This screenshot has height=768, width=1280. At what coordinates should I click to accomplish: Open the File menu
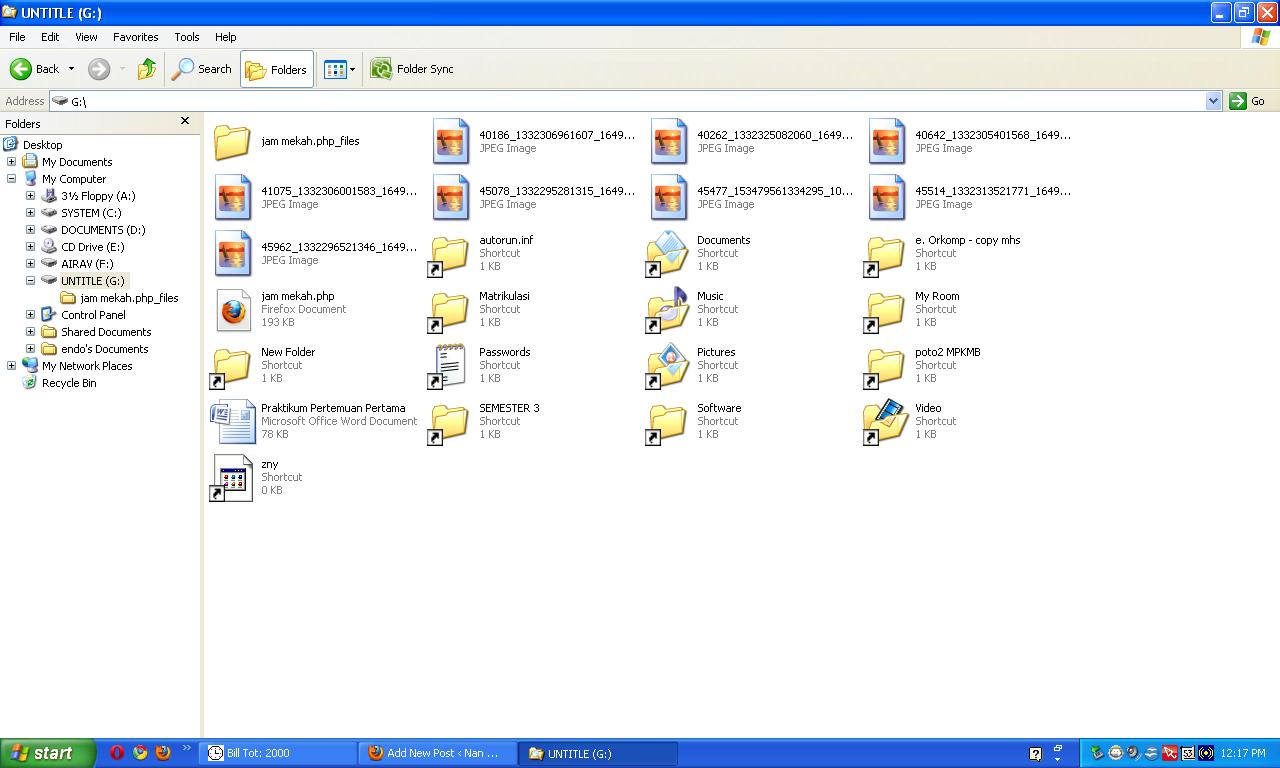[x=17, y=37]
